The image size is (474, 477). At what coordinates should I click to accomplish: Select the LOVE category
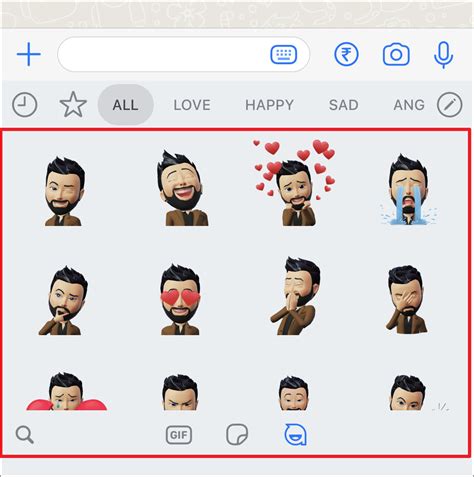click(192, 105)
